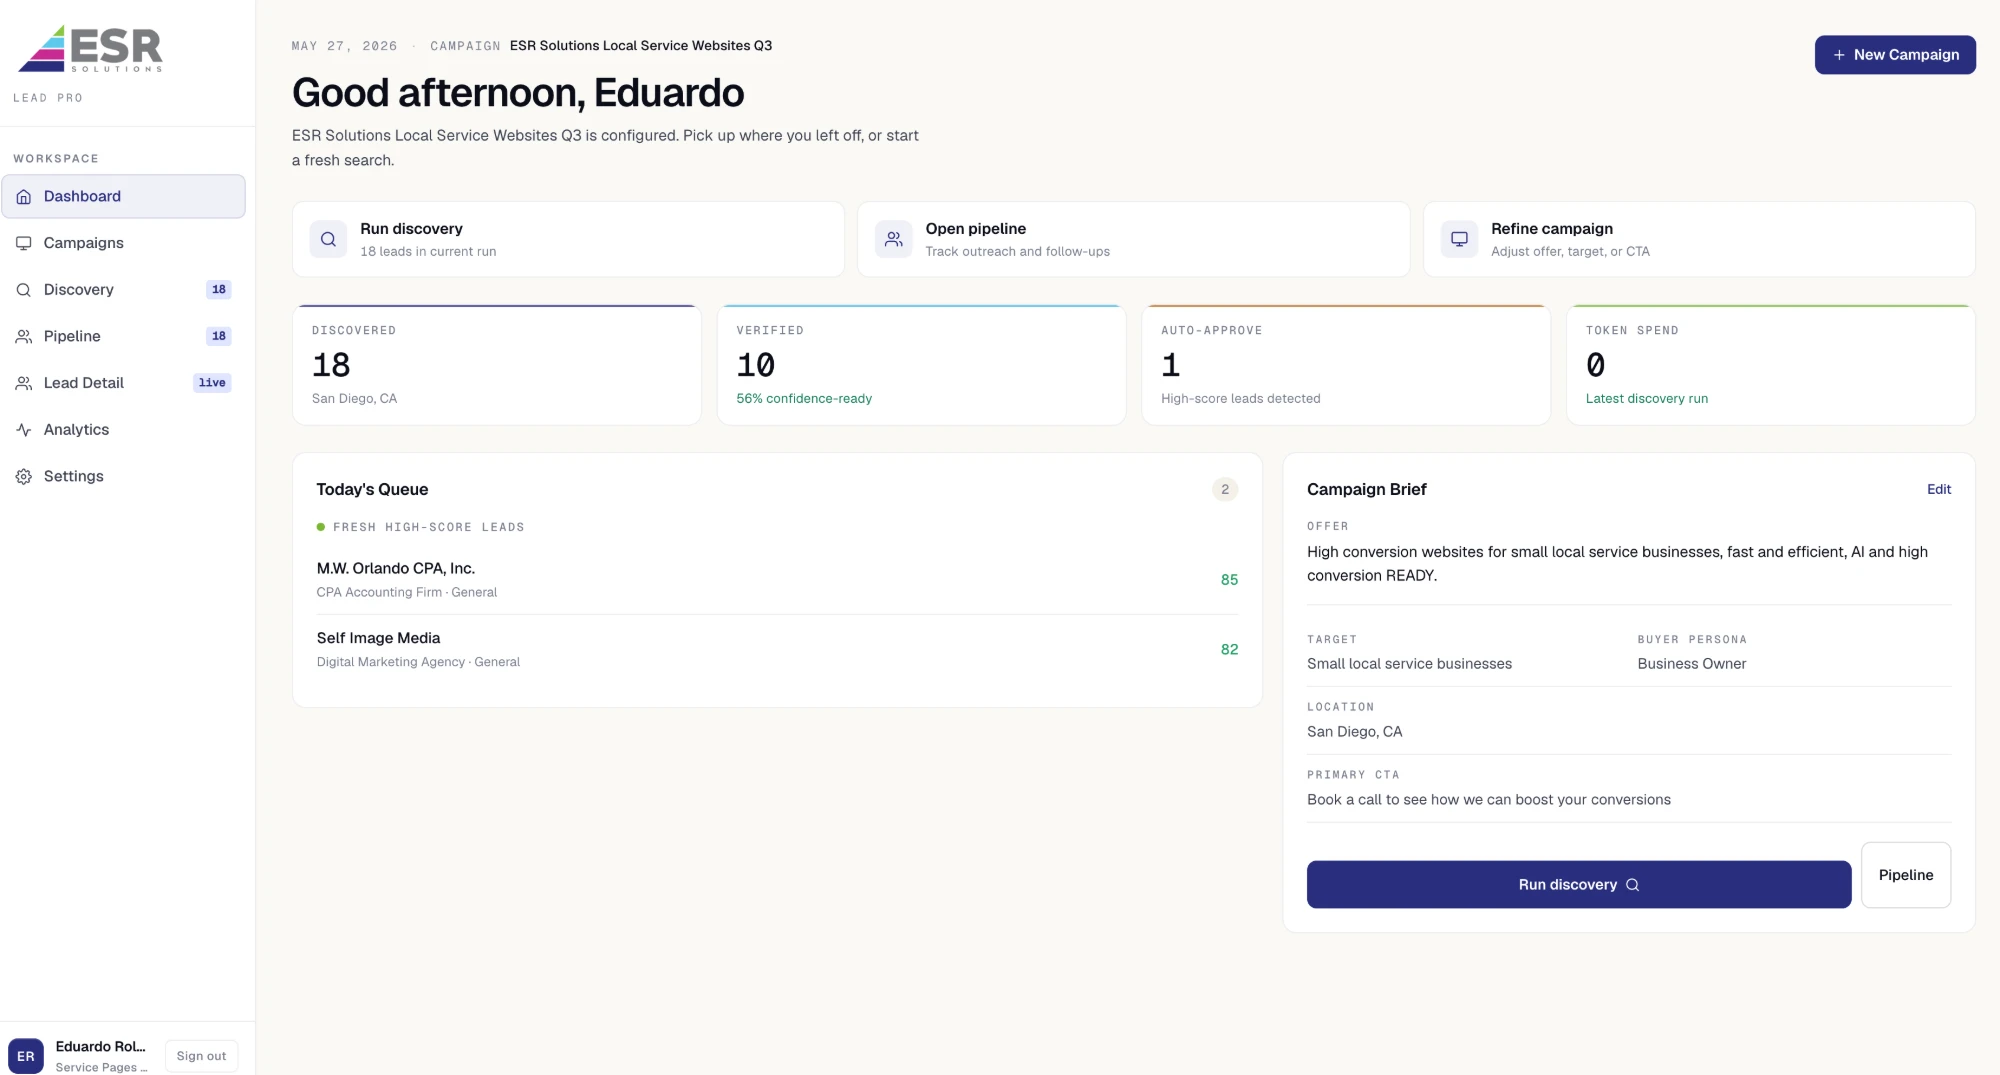Navigate to Pipeline in the sidebar
2000x1075 pixels.
[x=123, y=336]
